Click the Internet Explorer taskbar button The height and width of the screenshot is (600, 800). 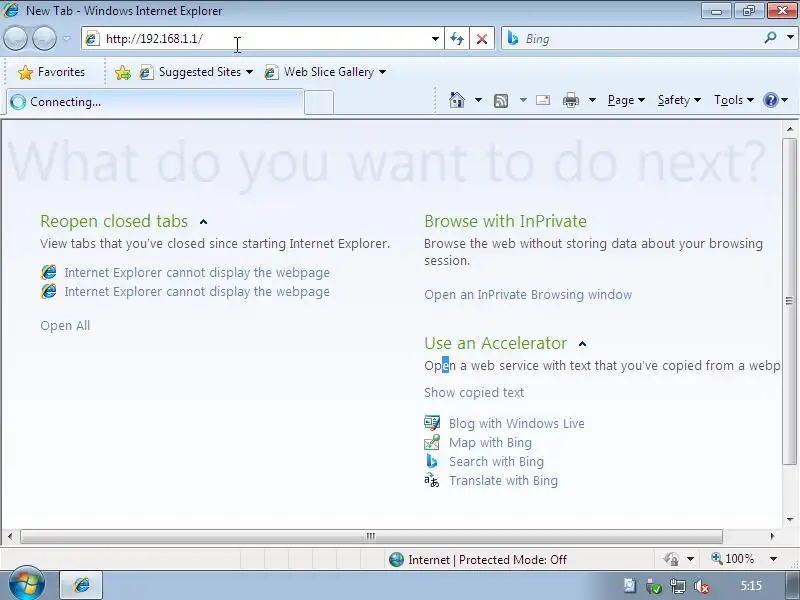(82, 585)
